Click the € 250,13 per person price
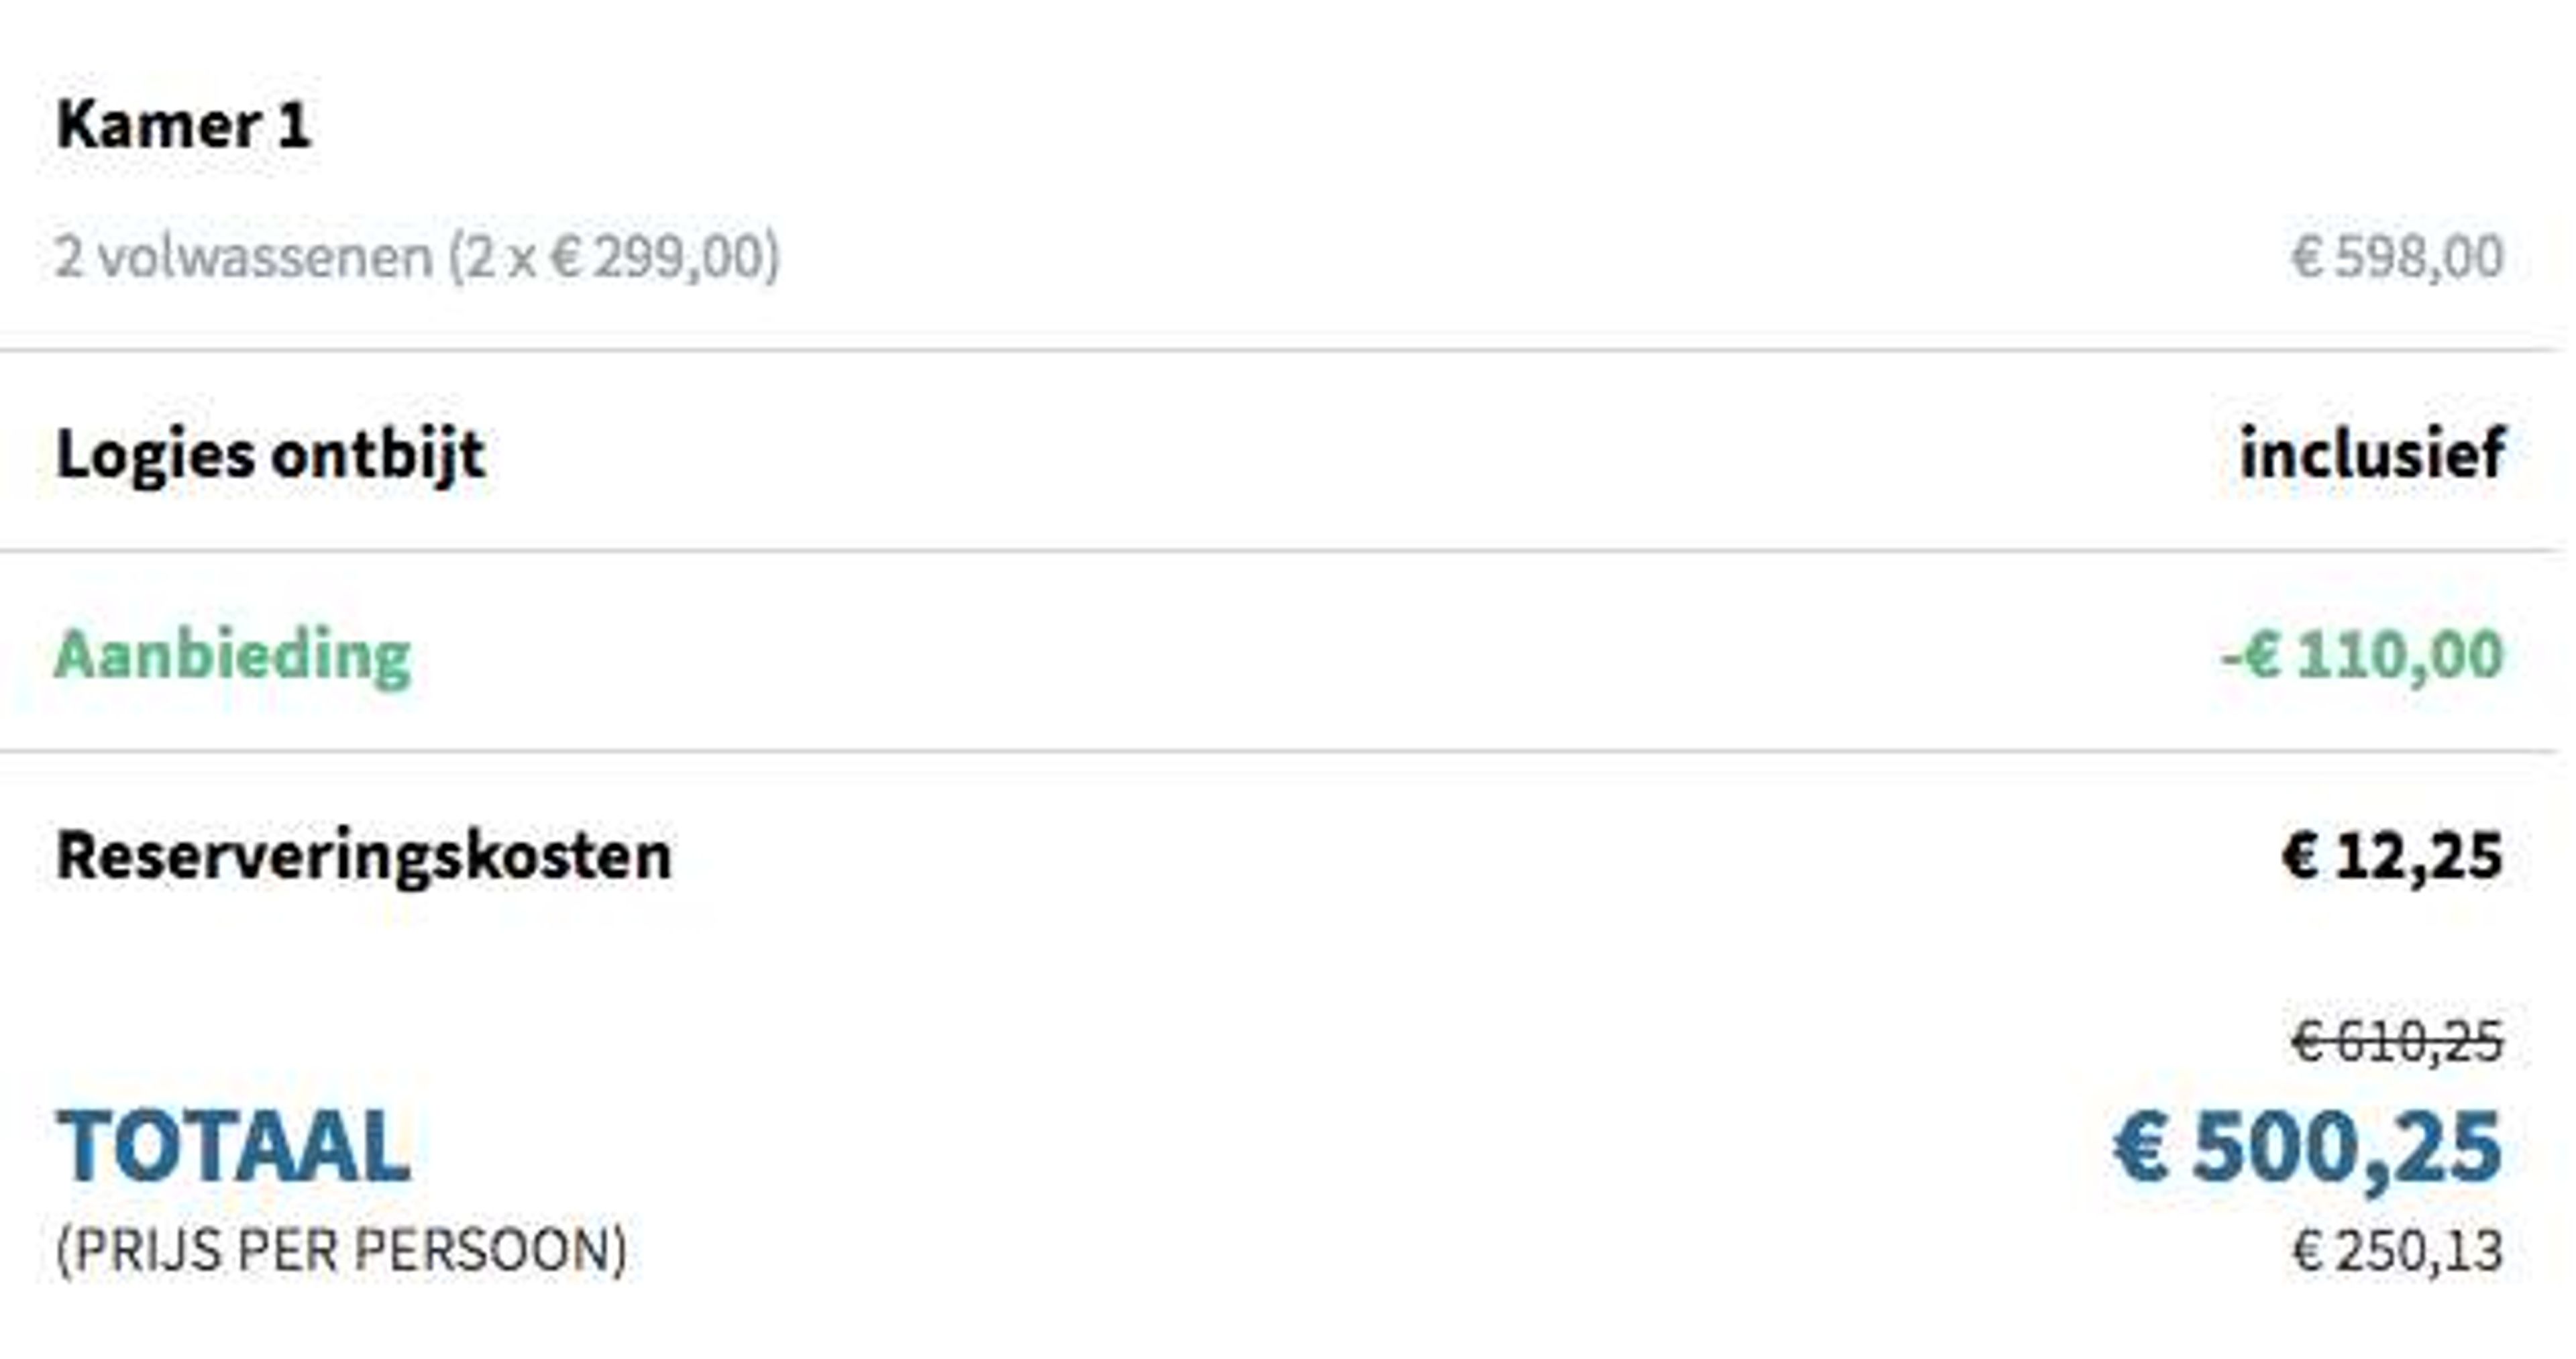 click(2398, 1250)
